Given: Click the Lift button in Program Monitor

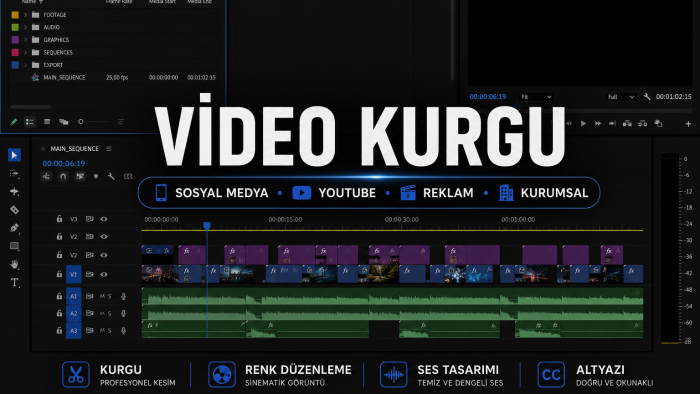Looking at the screenshot, I should point(627,124).
